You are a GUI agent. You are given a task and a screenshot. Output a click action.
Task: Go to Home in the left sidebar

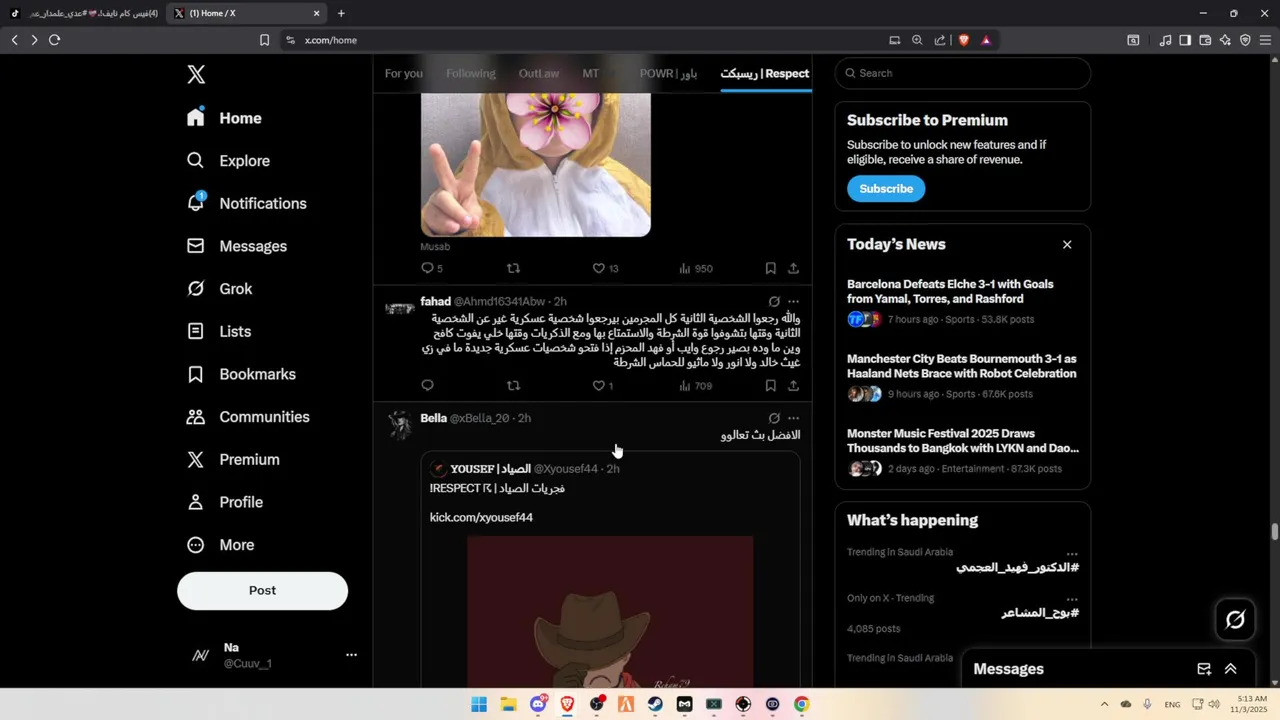pos(224,118)
